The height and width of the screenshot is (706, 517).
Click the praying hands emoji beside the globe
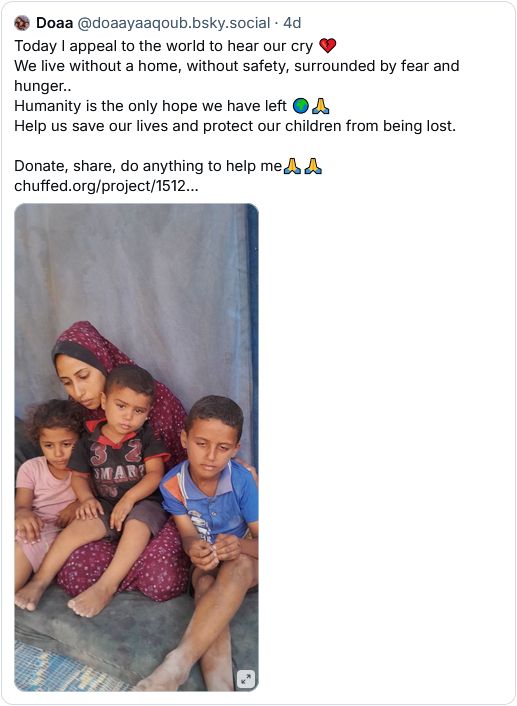pyautogui.click(x=321, y=106)
